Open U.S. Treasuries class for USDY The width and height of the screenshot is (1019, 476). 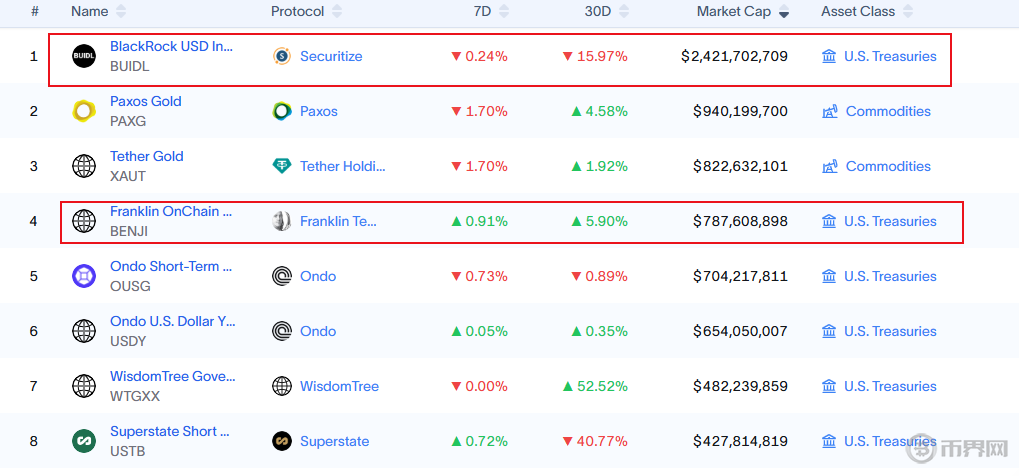click(890, 331)
